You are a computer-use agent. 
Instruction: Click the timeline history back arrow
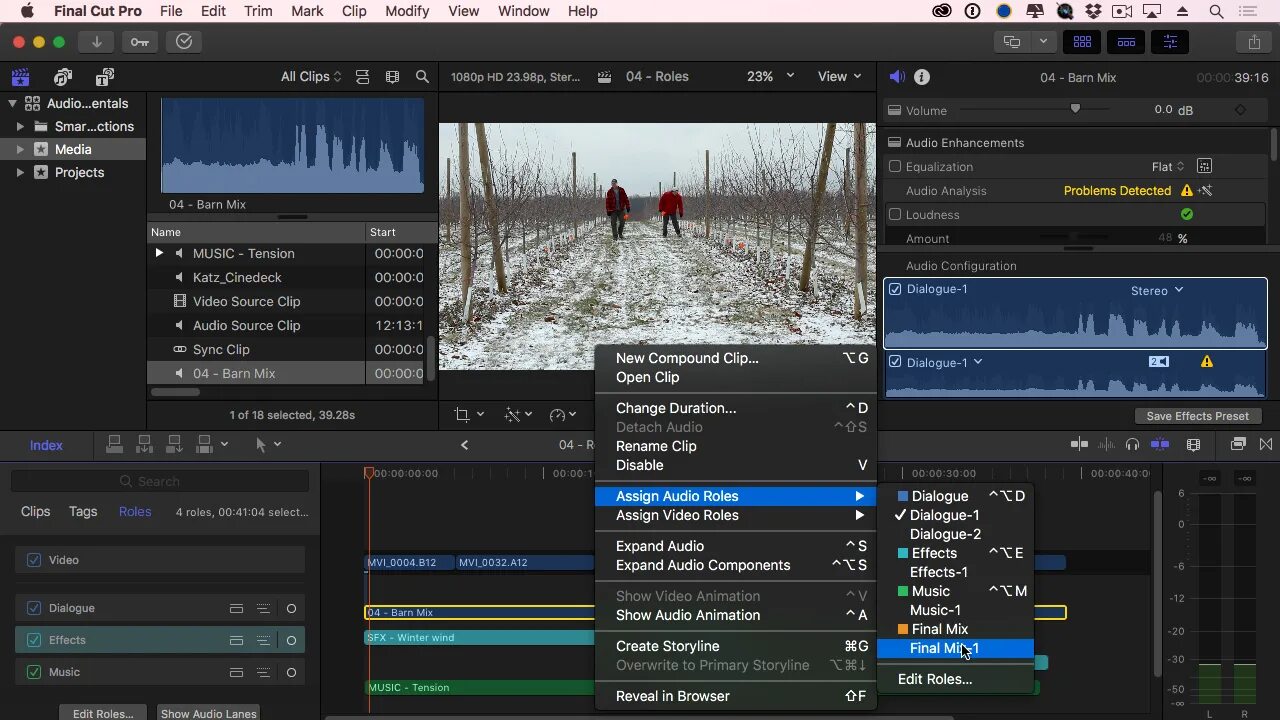(464, 445)
